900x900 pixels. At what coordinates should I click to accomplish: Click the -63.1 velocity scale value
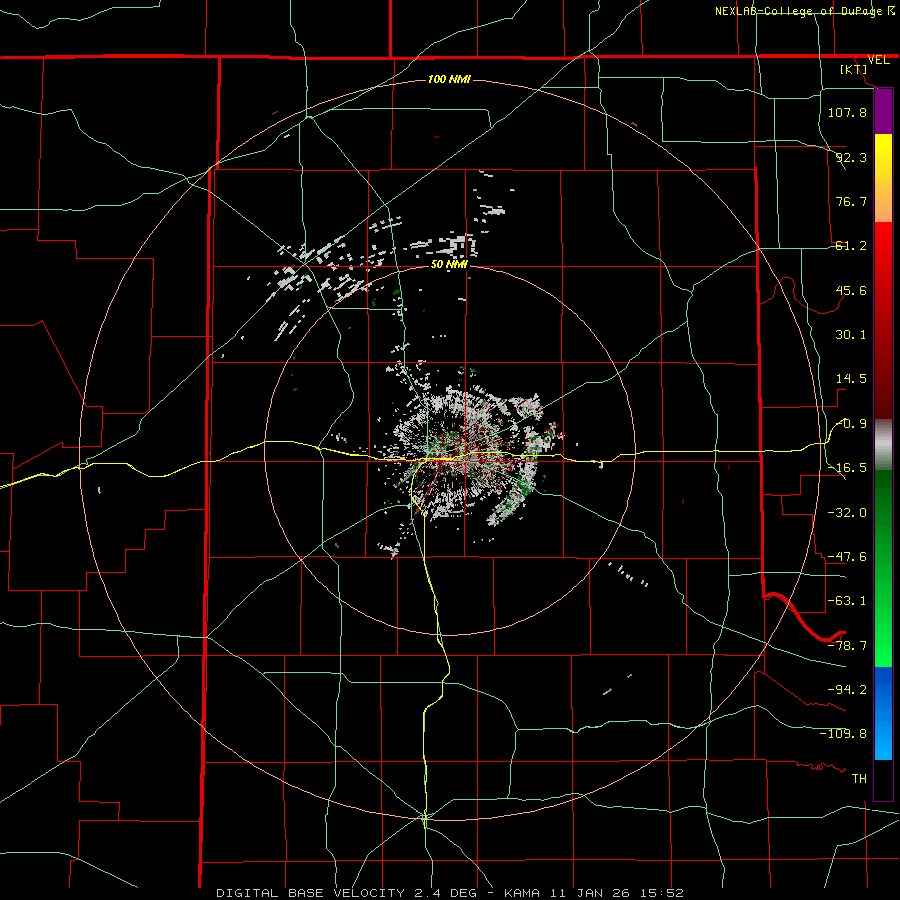[847, 601]
